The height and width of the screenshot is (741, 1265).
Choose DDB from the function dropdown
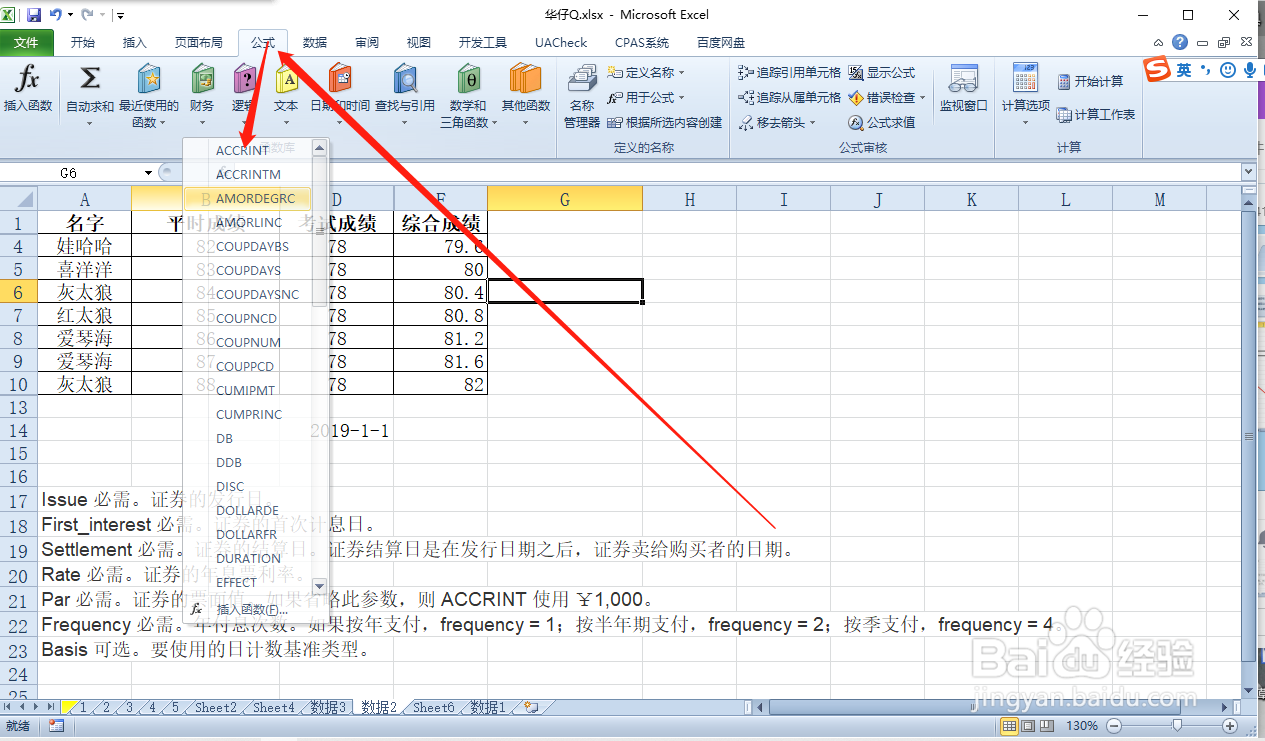pos(248,462)
